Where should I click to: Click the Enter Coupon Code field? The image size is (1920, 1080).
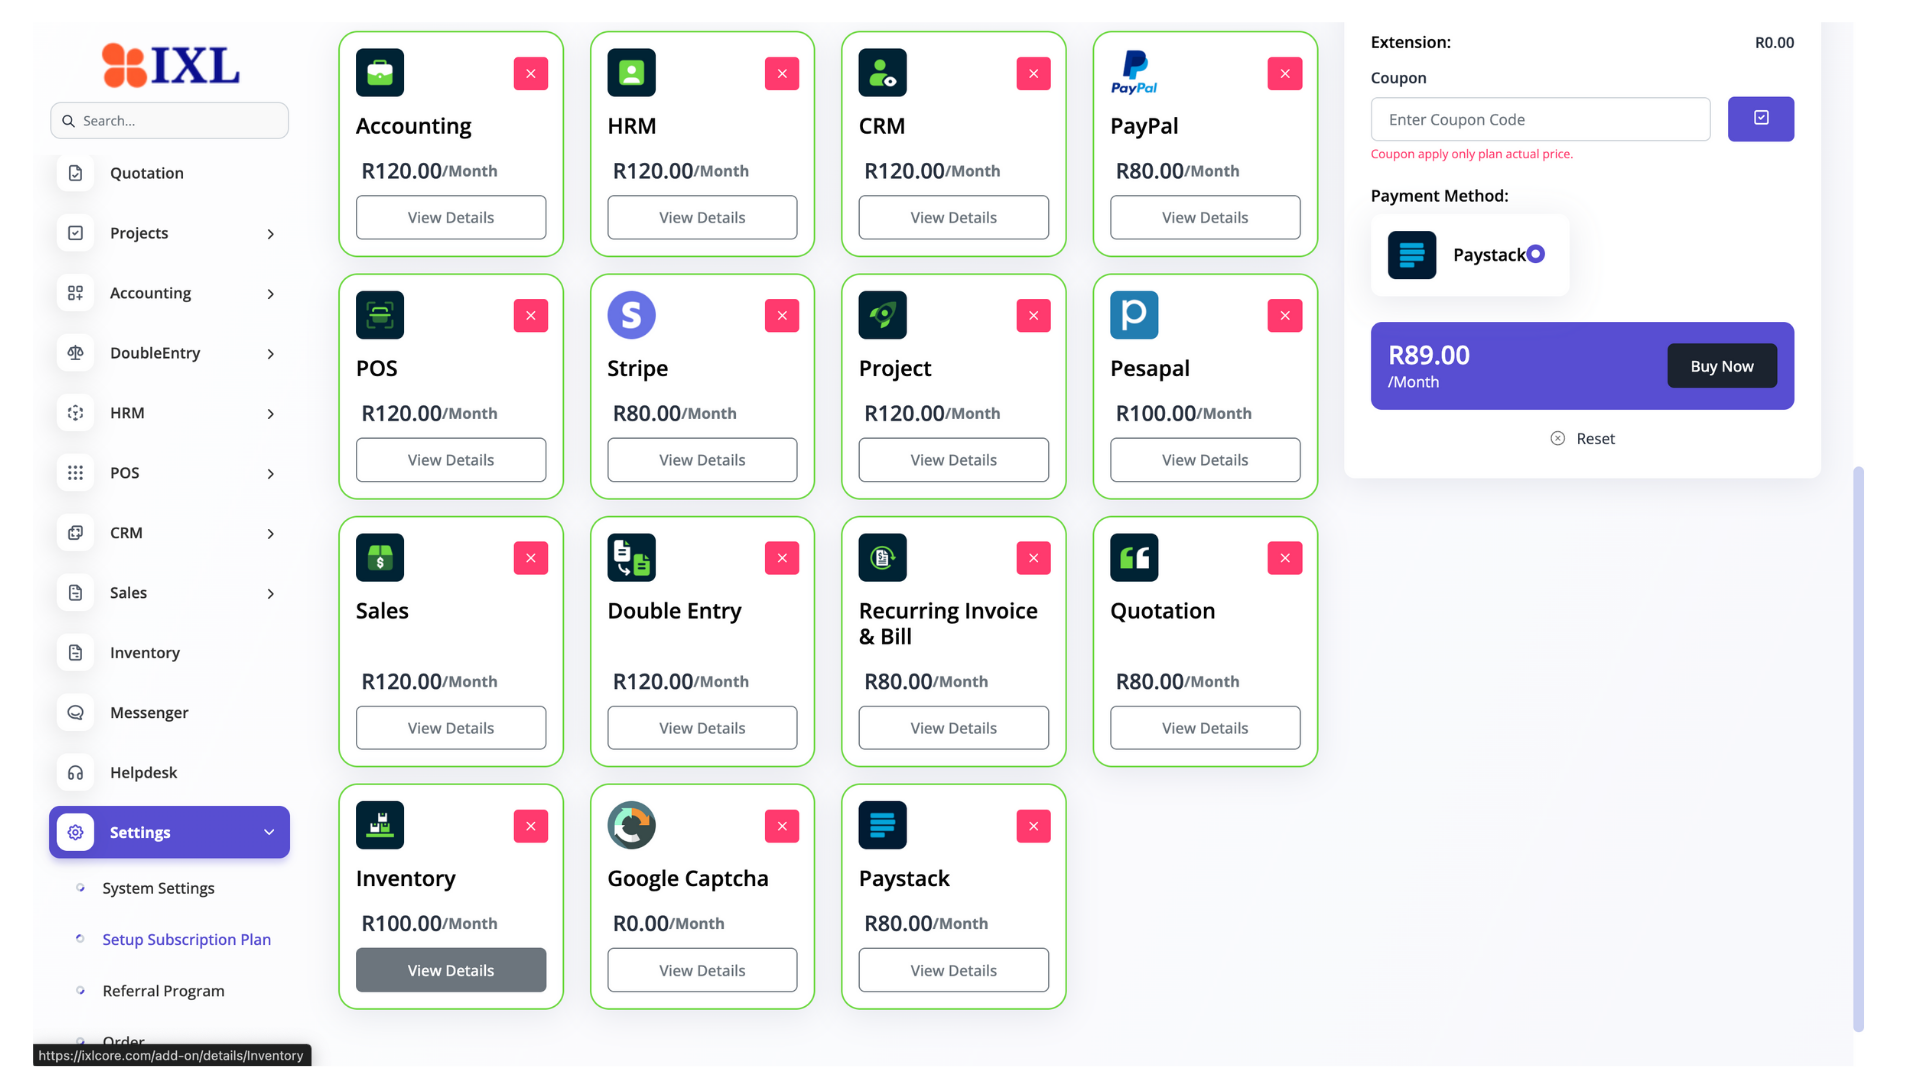coord(1540,119)
